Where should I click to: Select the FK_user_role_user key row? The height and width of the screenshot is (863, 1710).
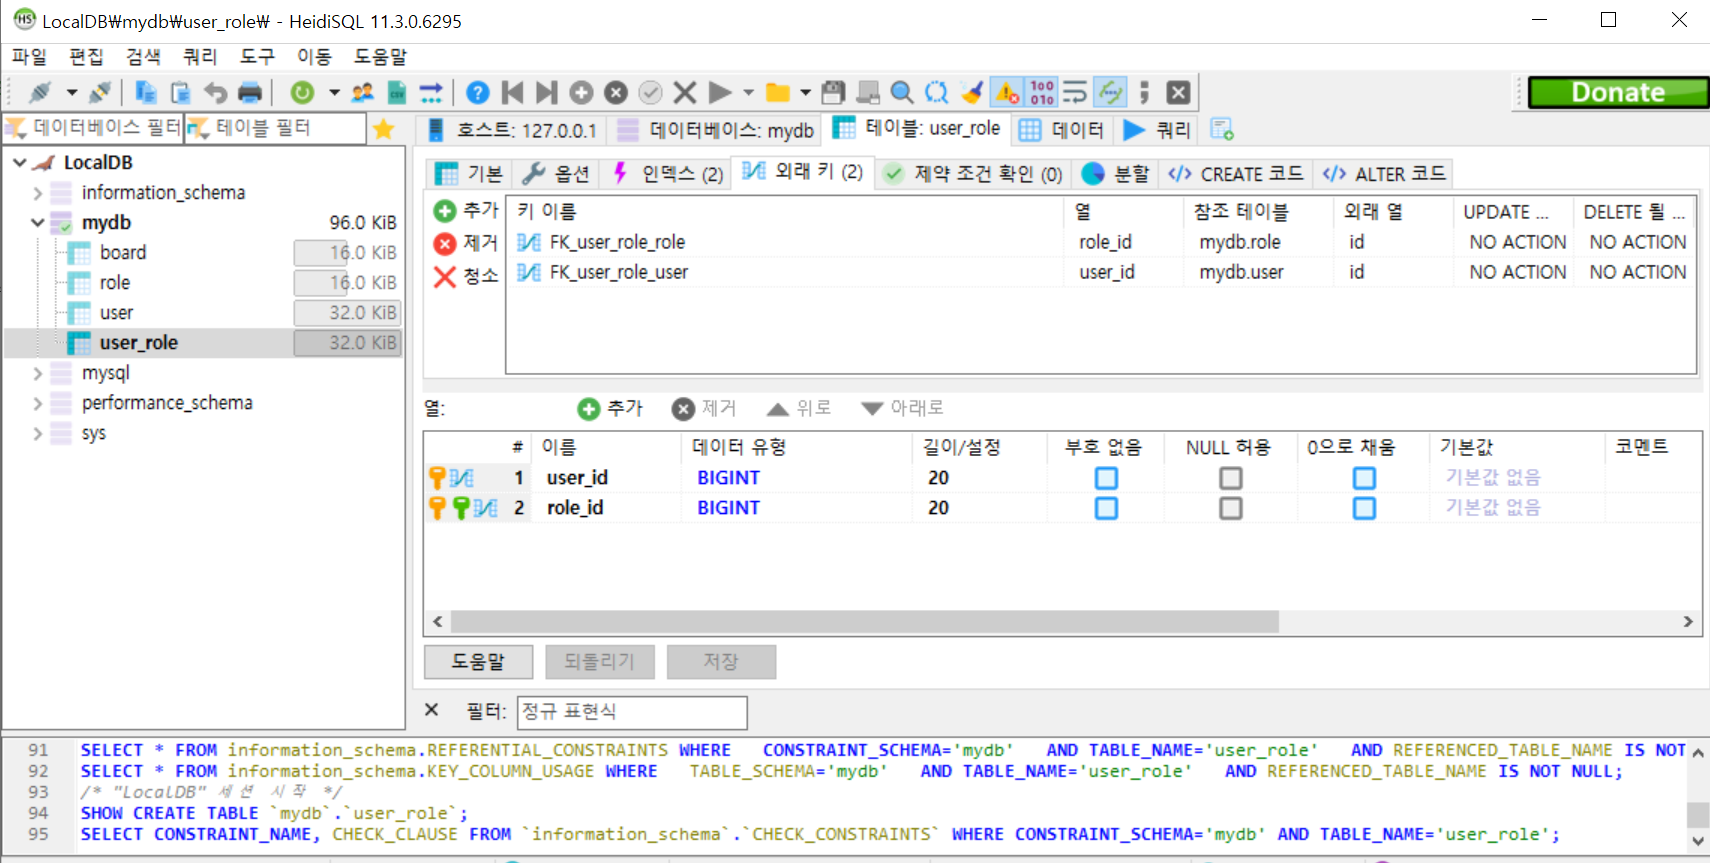tap(1101, 272)
